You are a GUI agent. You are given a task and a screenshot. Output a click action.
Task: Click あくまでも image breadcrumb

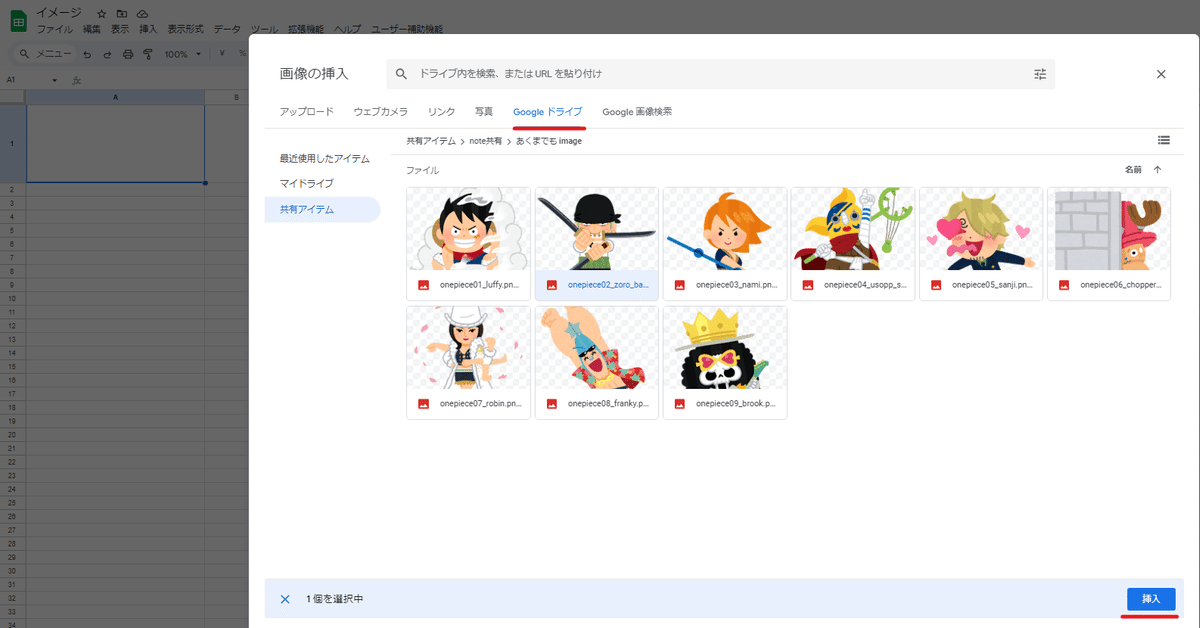(549, 141)
